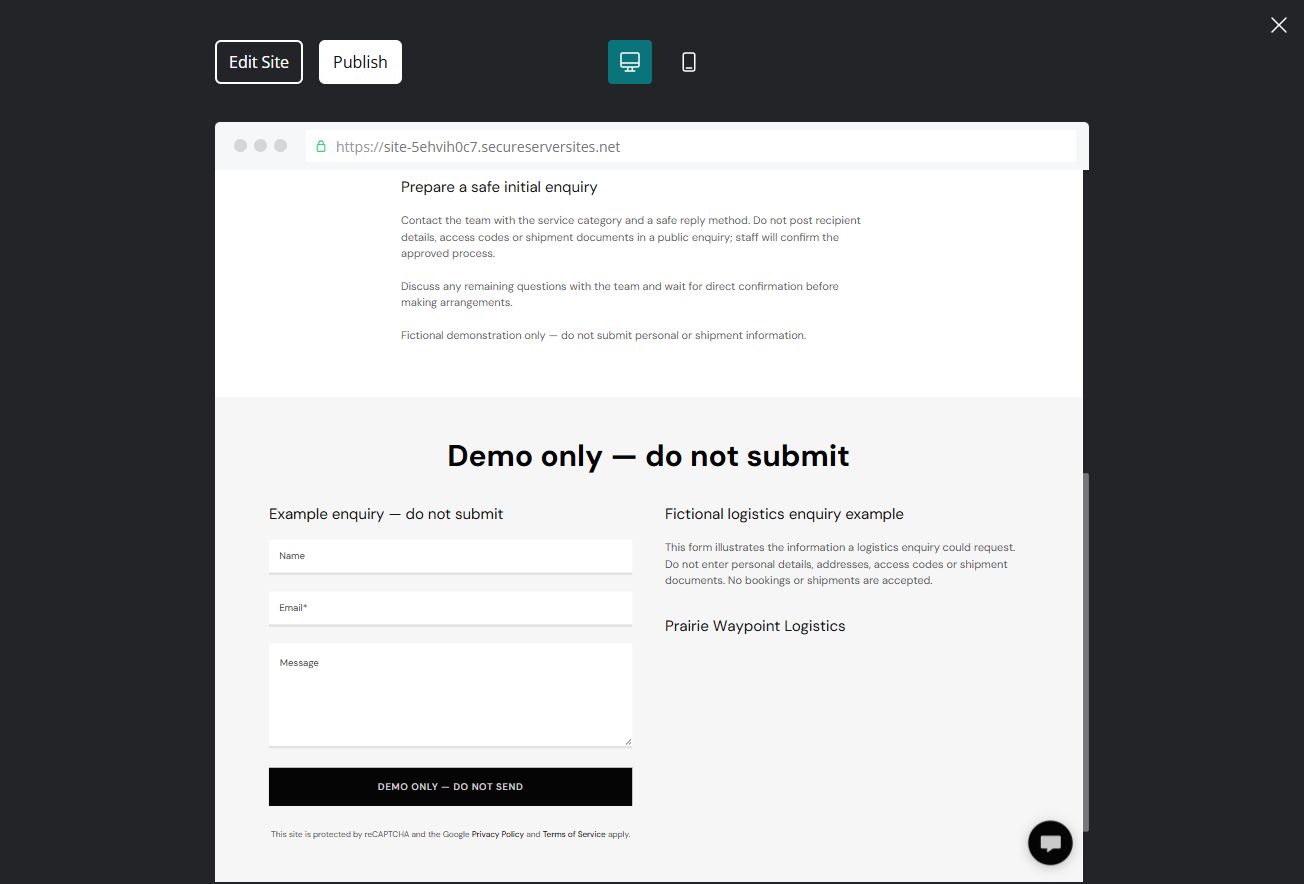The width and height of the screenshot is (1304, 884).
Task: Click the 'Fictional demonstration only' notice line
Action: click(603, 335)
